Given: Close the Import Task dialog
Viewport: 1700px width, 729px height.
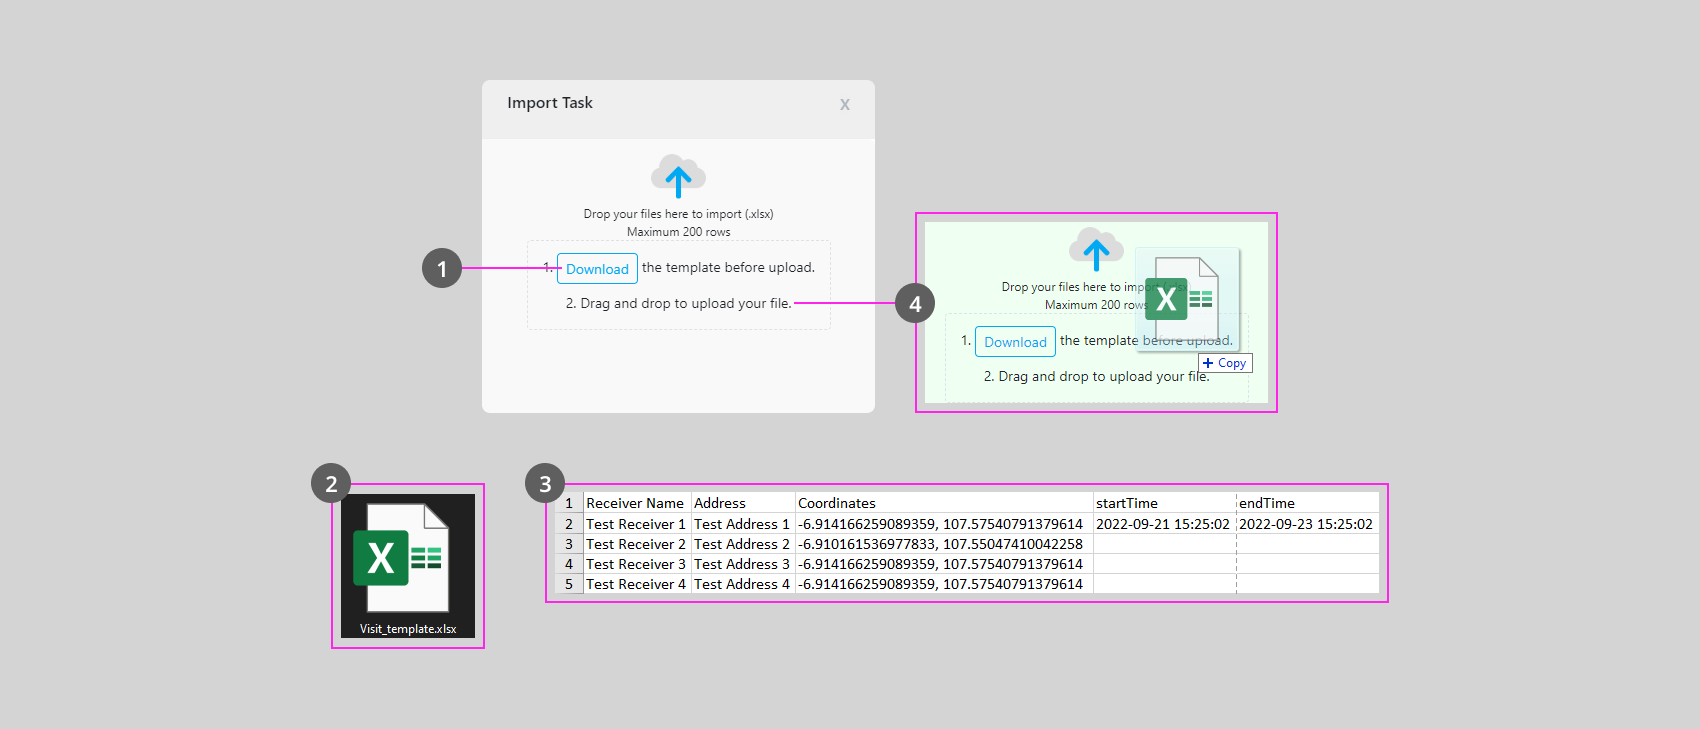Looking at the screenshot, I should click(845, 105).
